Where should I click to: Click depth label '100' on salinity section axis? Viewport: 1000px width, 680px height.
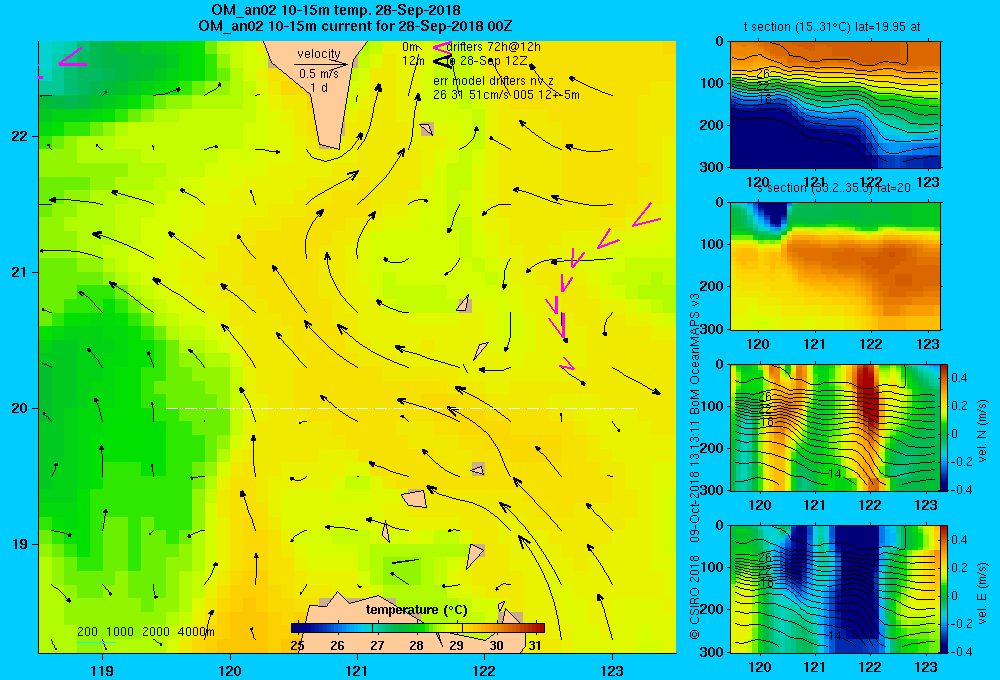(713, 244)
